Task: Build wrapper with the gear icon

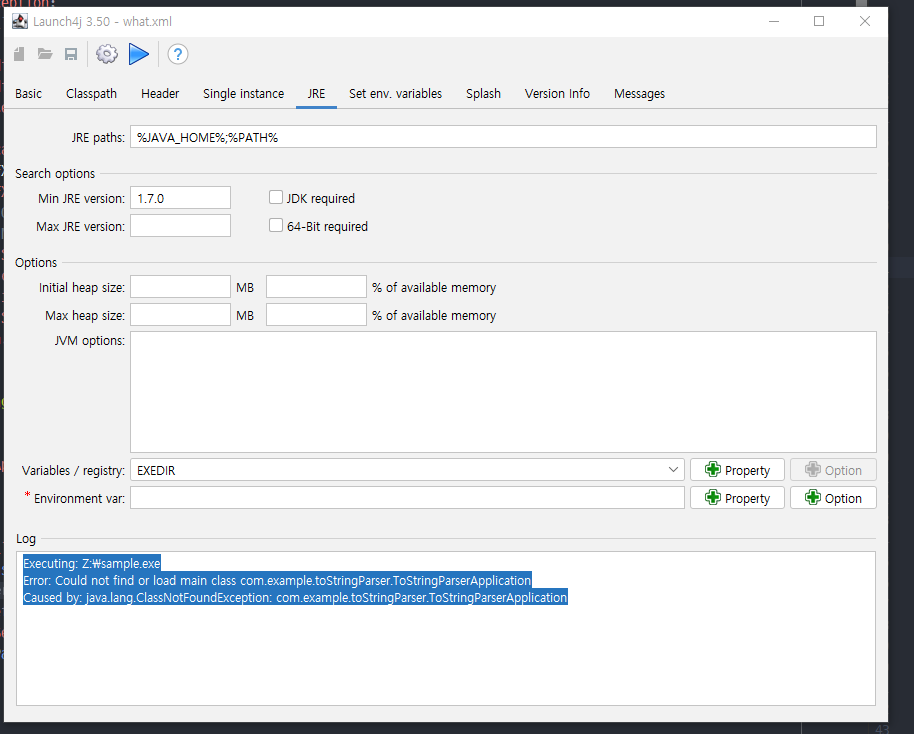Action: pos(107,54)
